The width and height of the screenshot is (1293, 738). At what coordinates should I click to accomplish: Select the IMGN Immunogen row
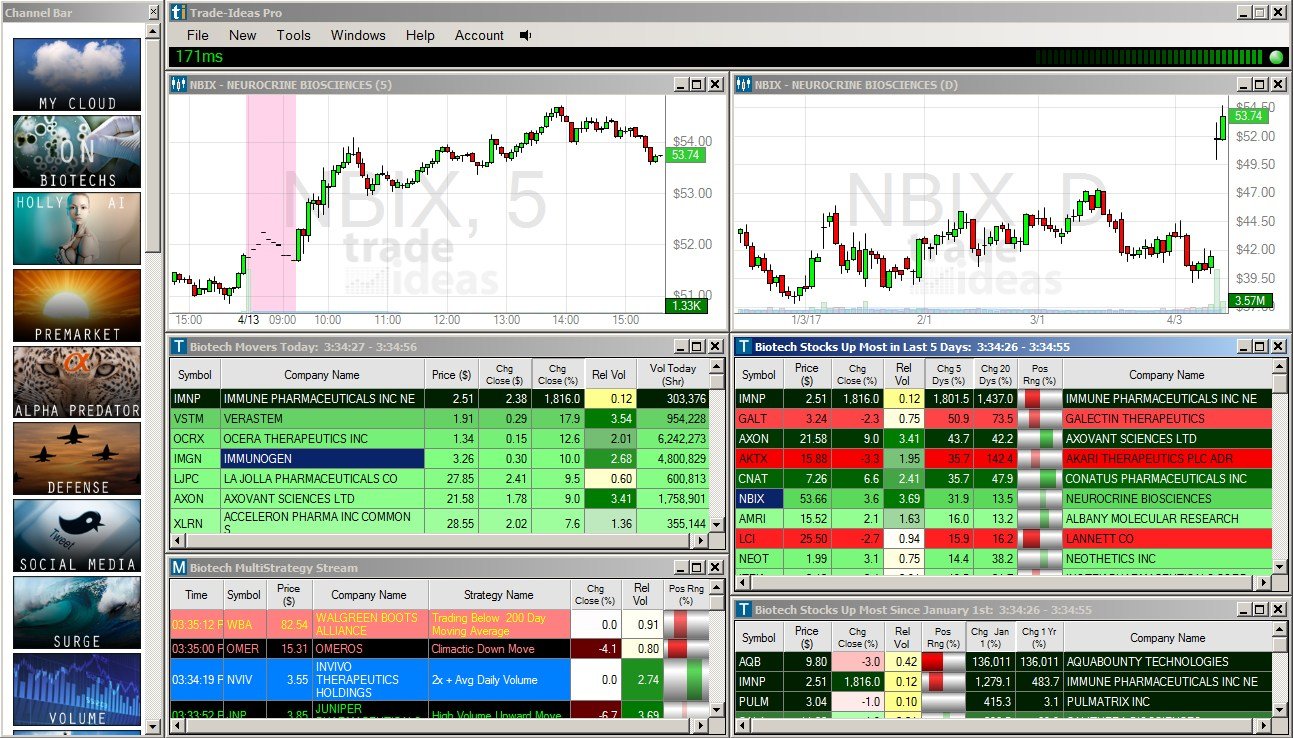[x=320, y=459]
